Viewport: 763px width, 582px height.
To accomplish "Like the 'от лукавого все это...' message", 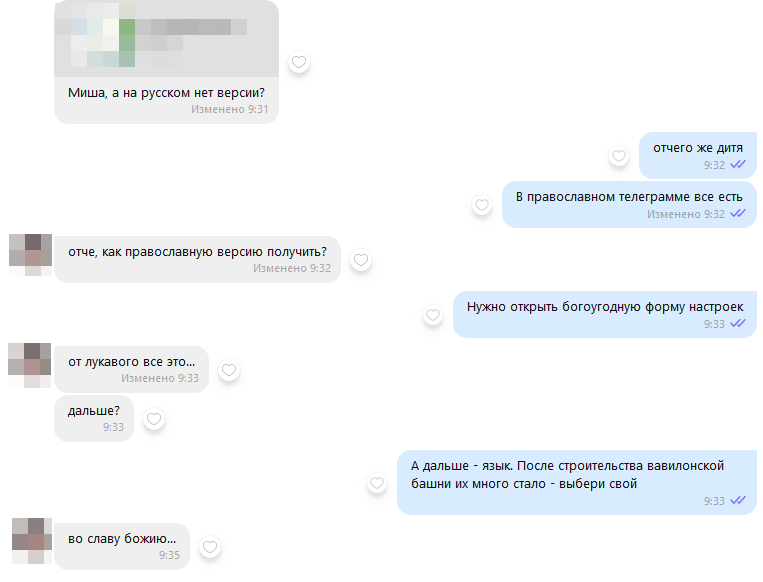I will tap(229, 370).
